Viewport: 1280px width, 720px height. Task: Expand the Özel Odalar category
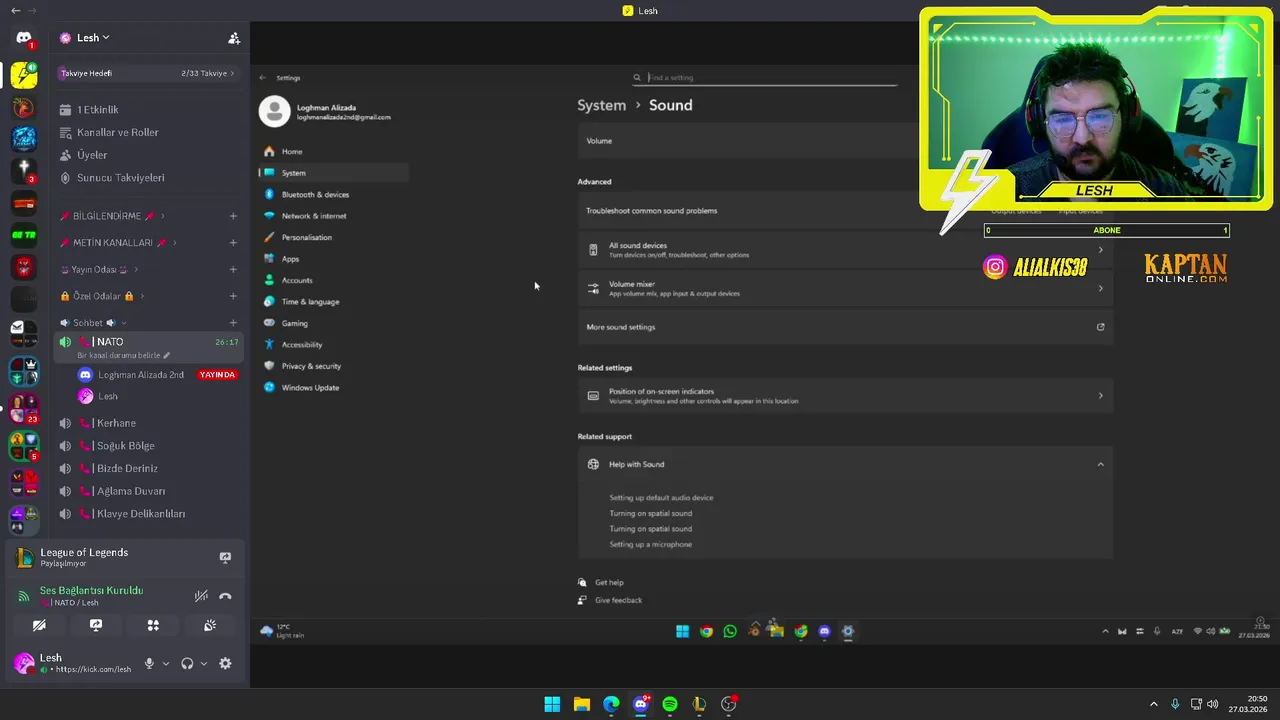102,296
